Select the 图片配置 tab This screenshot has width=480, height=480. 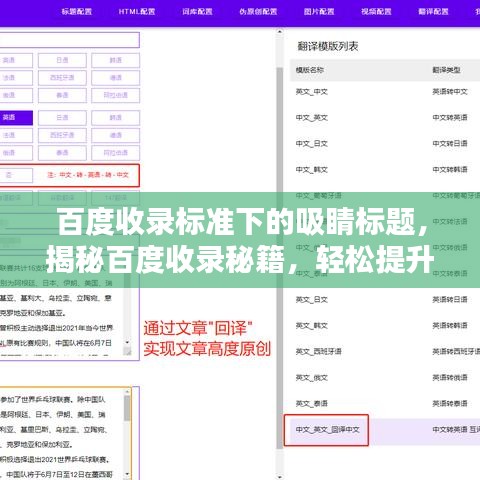(319, 12)
